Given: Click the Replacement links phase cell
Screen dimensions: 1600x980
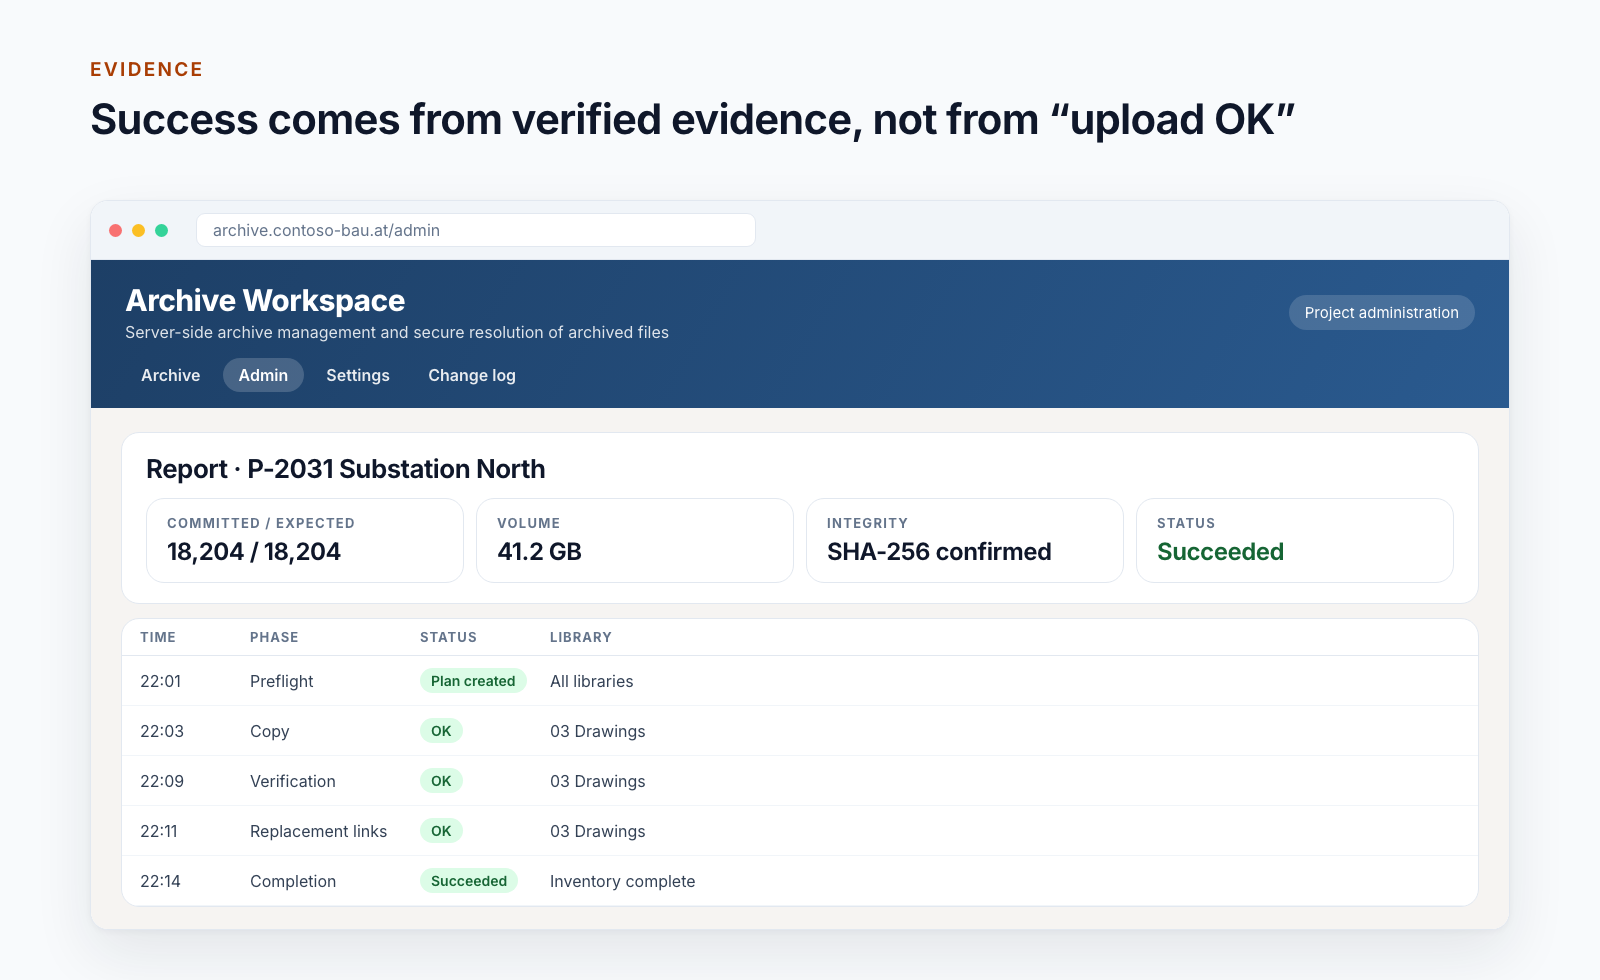Looking at the screenshot, I should [318, 831].
